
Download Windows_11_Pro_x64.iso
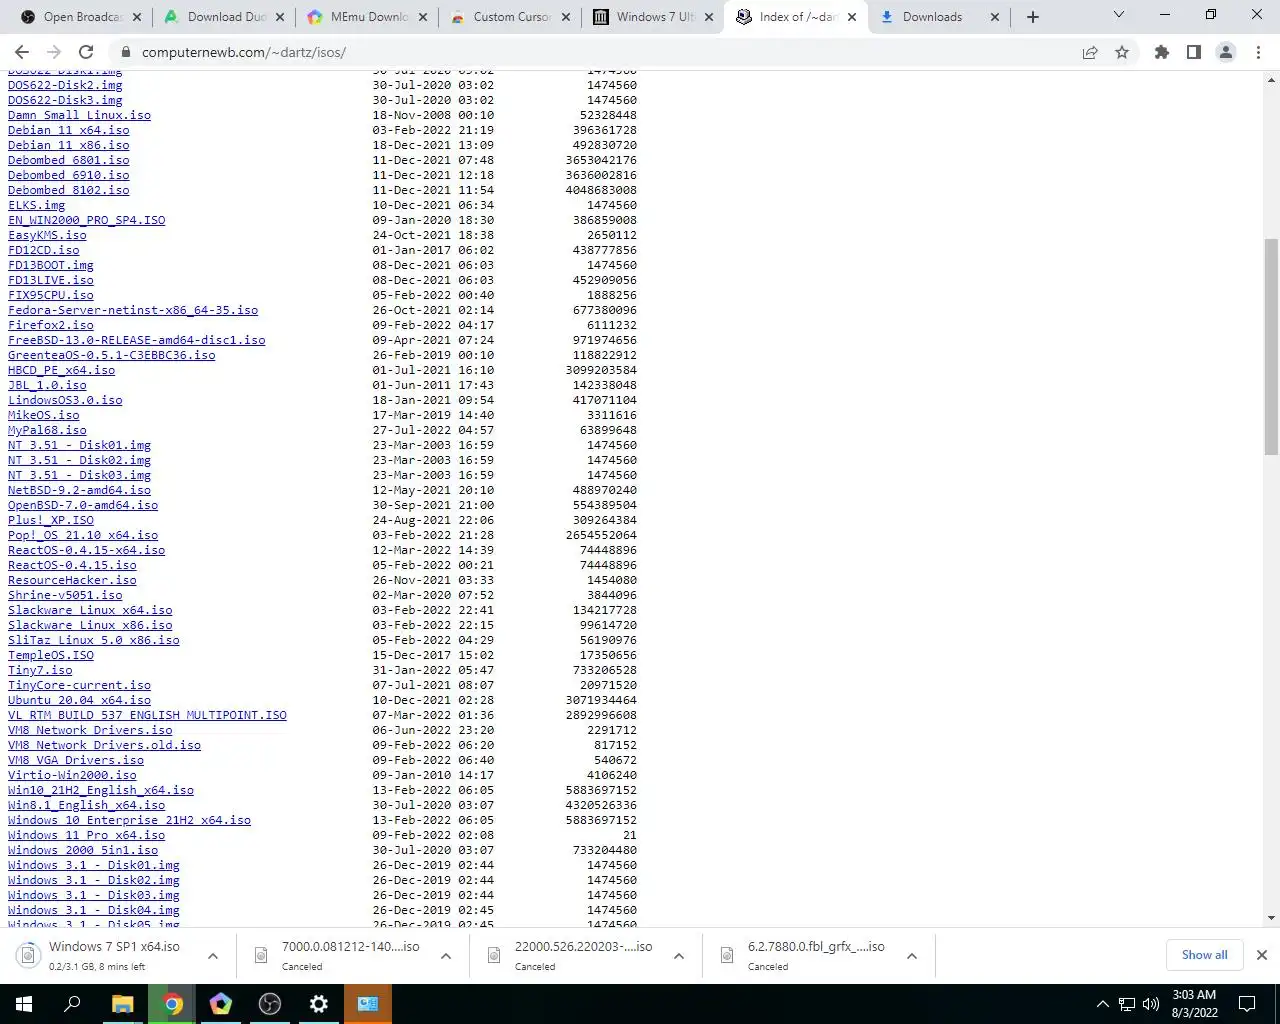[86, 835]
